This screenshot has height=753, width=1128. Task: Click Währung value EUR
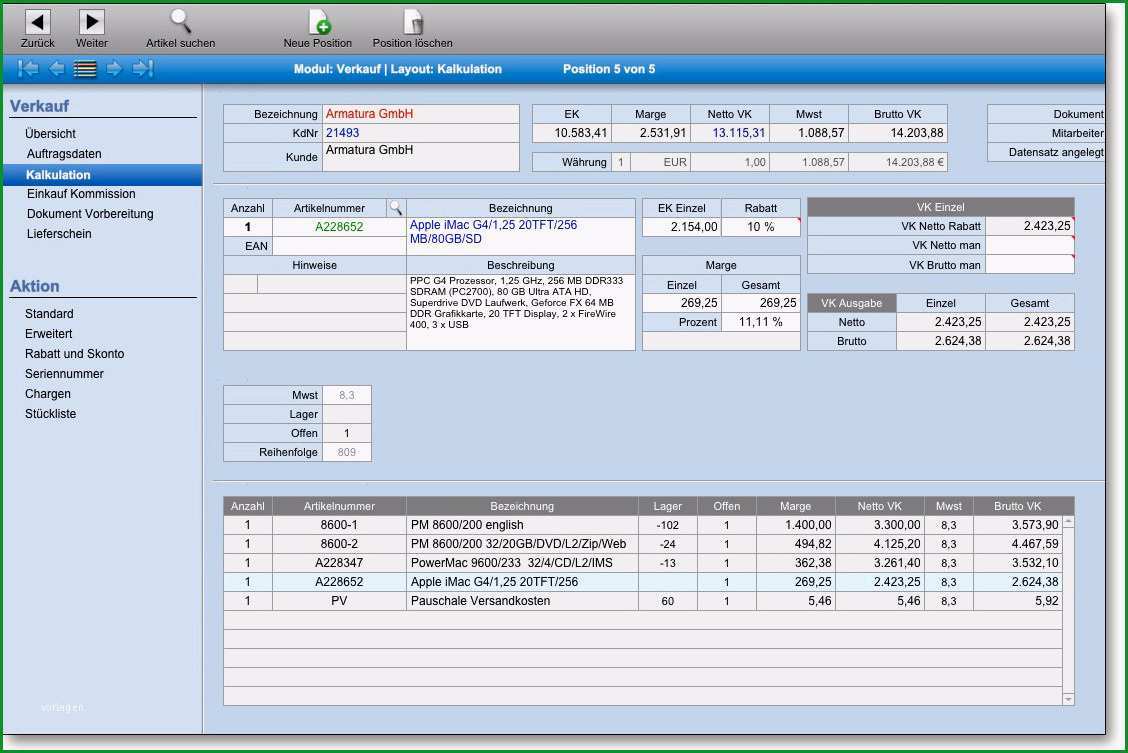[x=660, y=163]
